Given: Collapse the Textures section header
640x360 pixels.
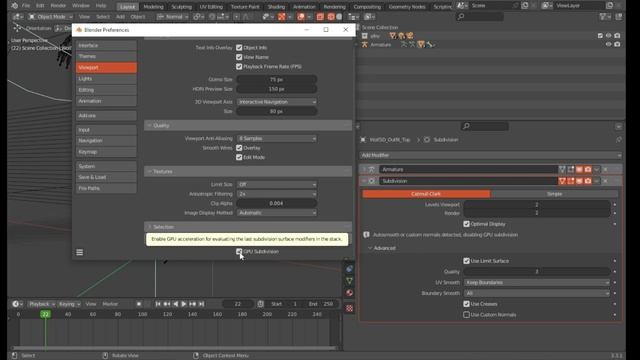Looking at the screenshot, I should click(x=248, y=171).
